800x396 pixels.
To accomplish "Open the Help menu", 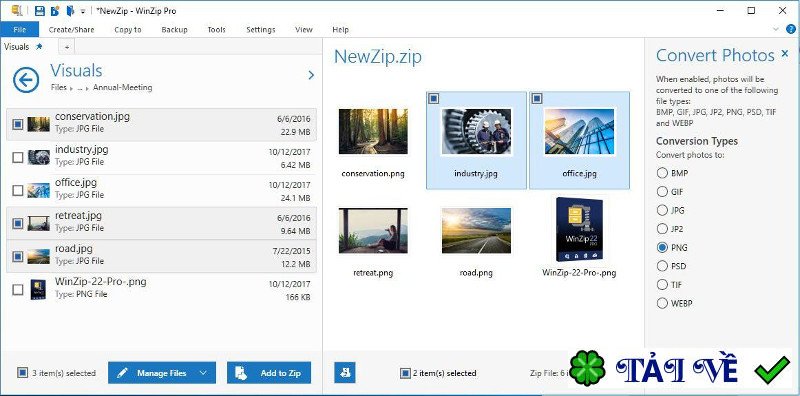I will pyautogui.click(x=340, y=30).
